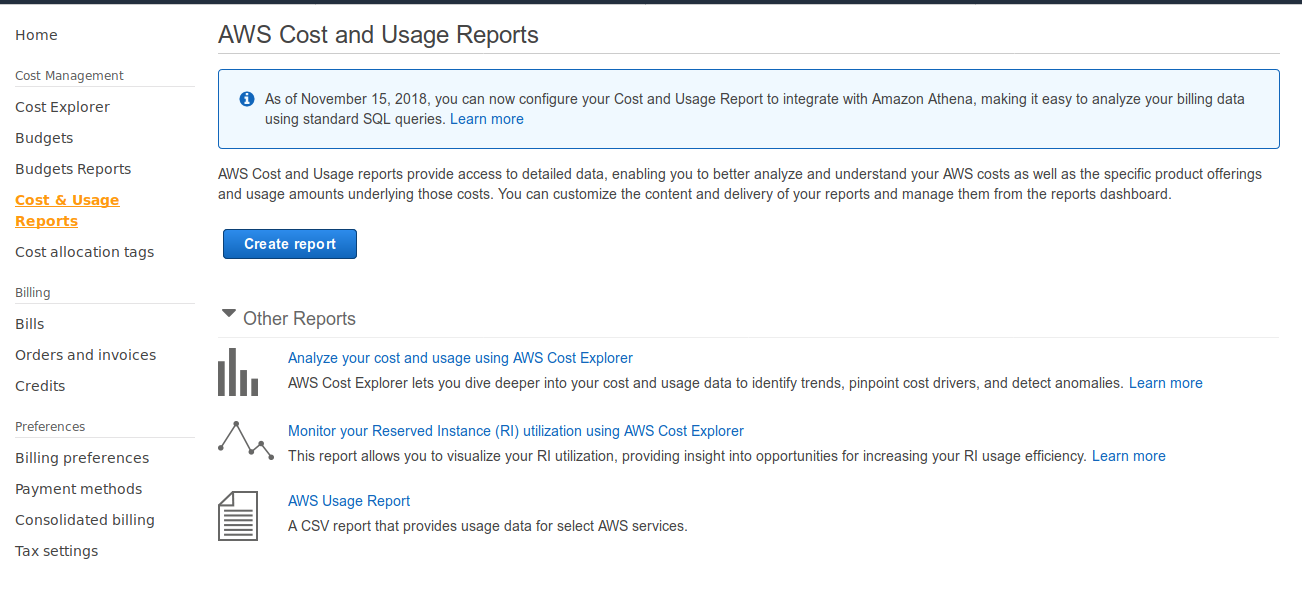
Task: Open the AWS Usage Report link
Action: pos(349,501)
